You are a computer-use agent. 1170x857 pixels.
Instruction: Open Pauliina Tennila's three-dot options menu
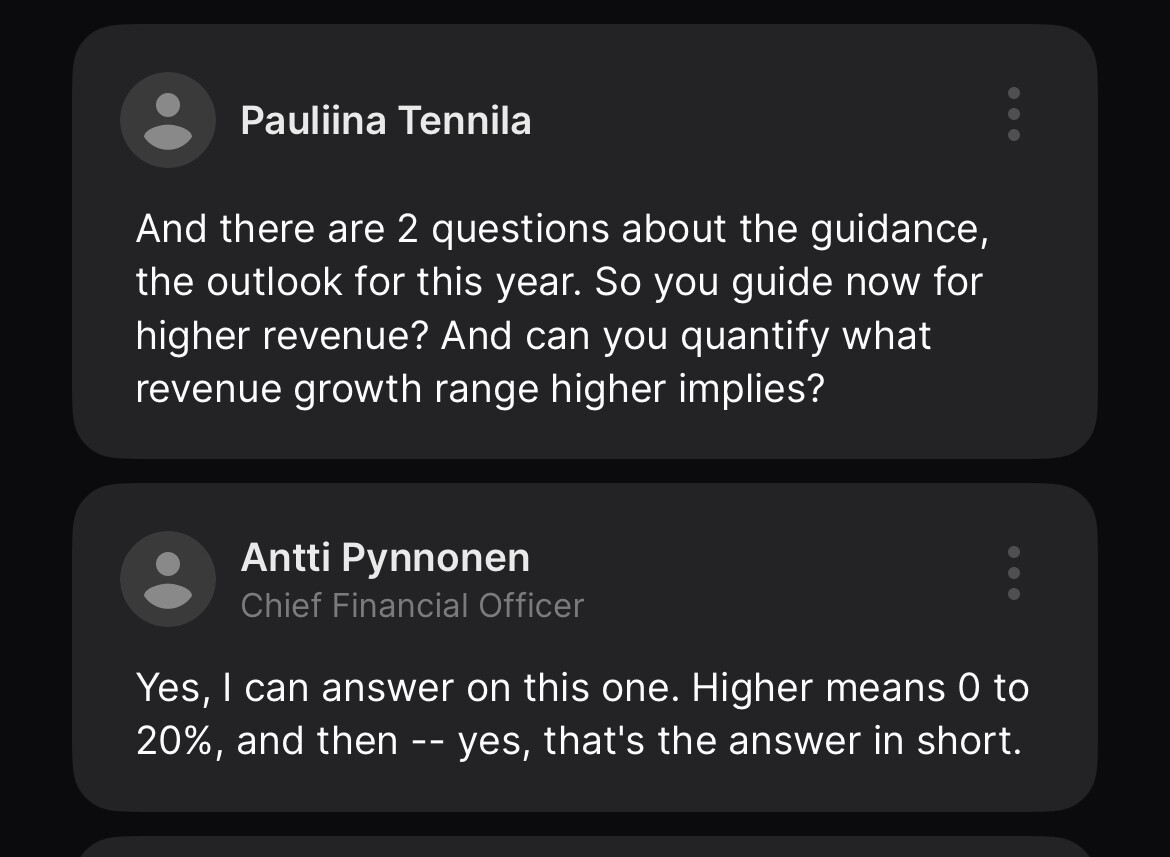[1014, 114]
